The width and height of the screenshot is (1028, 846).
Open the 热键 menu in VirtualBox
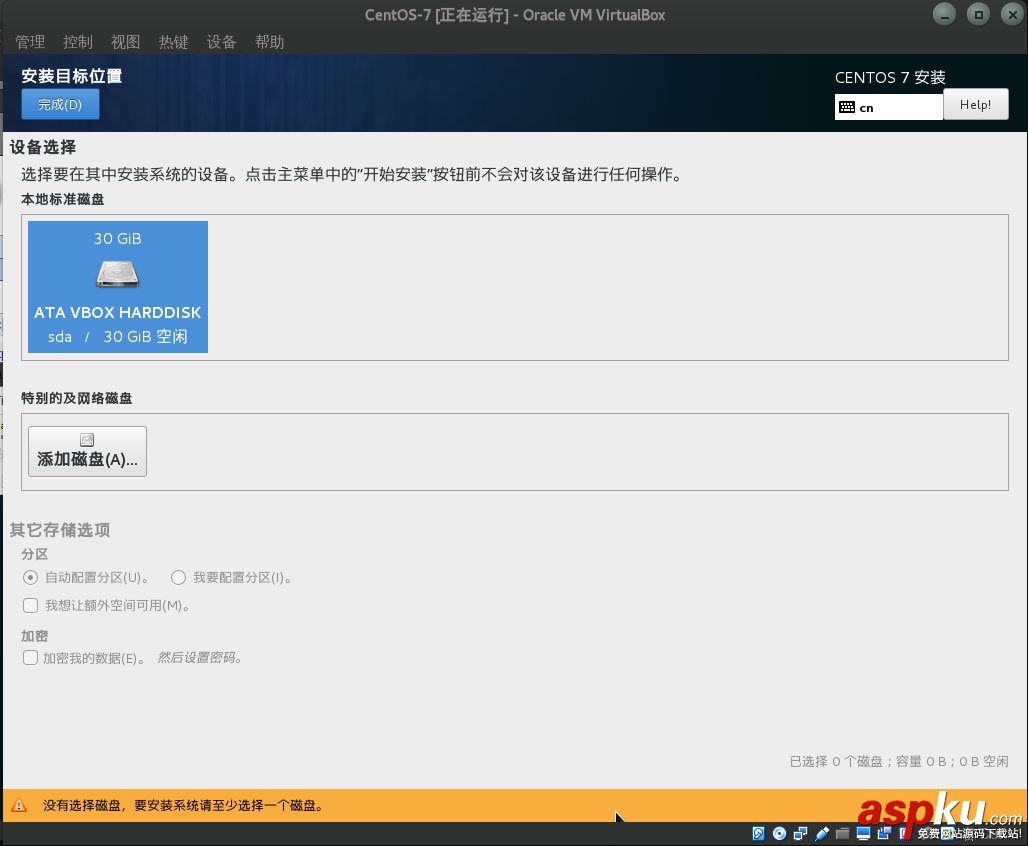[x=173, y=42]
